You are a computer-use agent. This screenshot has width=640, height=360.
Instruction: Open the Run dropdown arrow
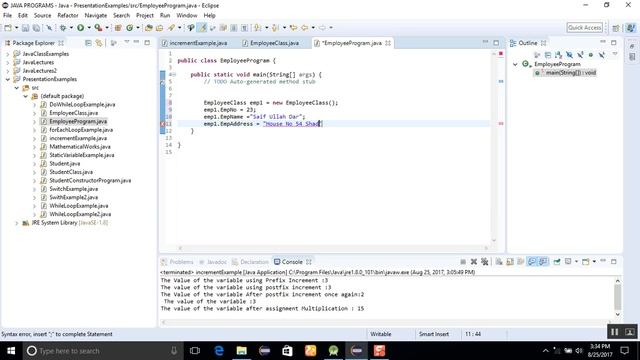(89, 28)
